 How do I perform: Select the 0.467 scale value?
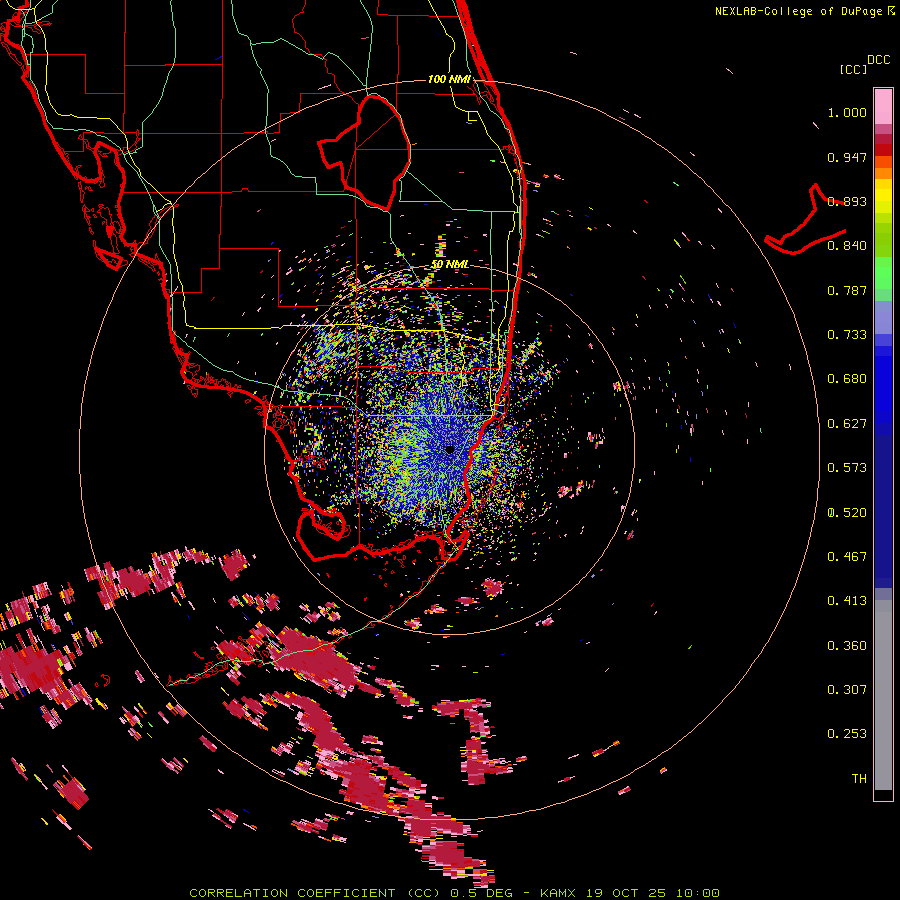(847, 557)
